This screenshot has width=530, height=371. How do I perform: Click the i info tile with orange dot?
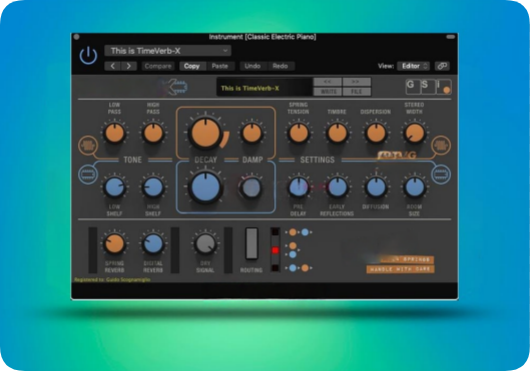(x=443, y=87)
